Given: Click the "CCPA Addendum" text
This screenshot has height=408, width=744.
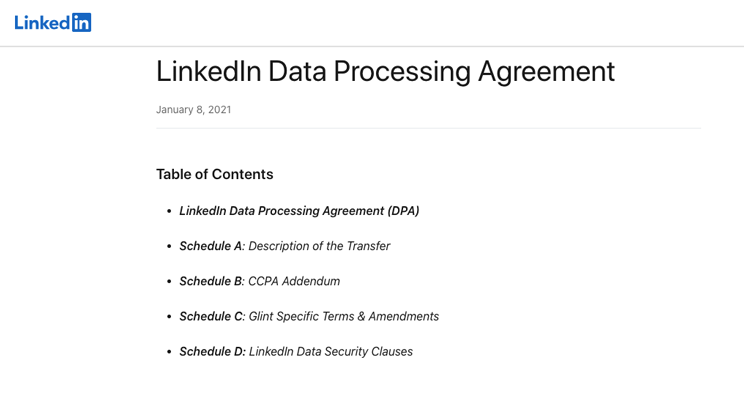Looking at the screenshot, I should [x=294, y=281].
